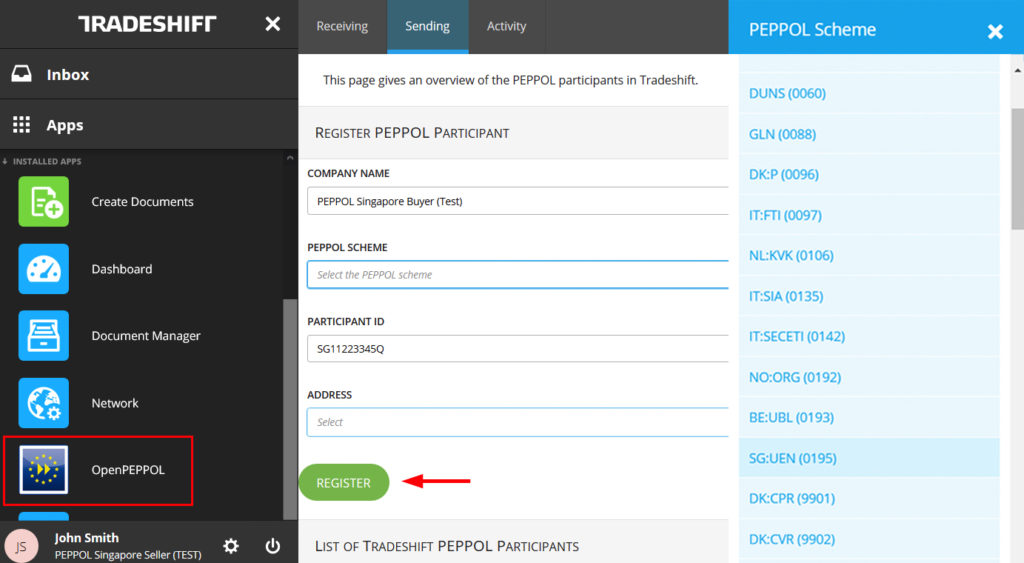Image resolution: width=1024 pixels, height=563 pixels.
Task: Click the John Smith user name
Action: coord(87,538)
